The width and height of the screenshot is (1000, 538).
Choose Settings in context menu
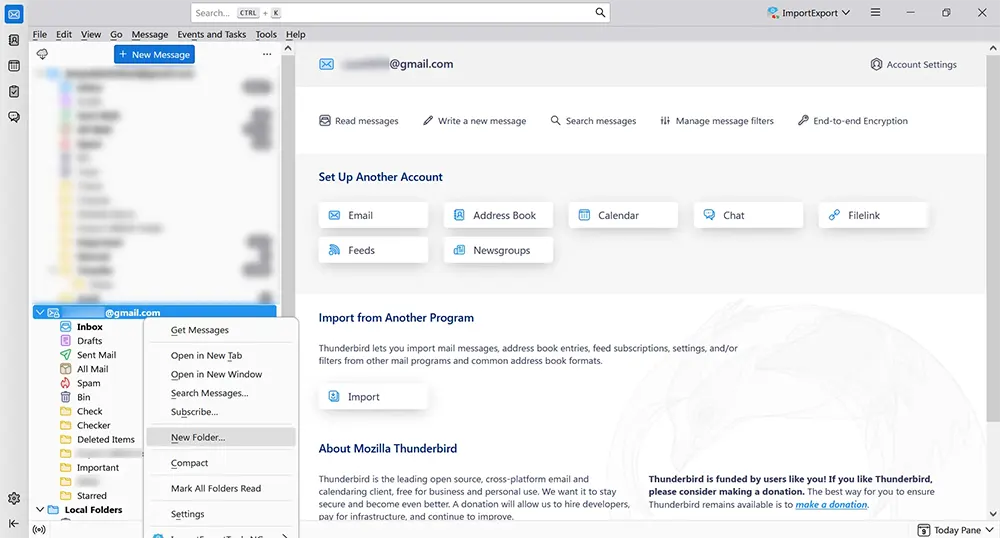click(221, 514)
